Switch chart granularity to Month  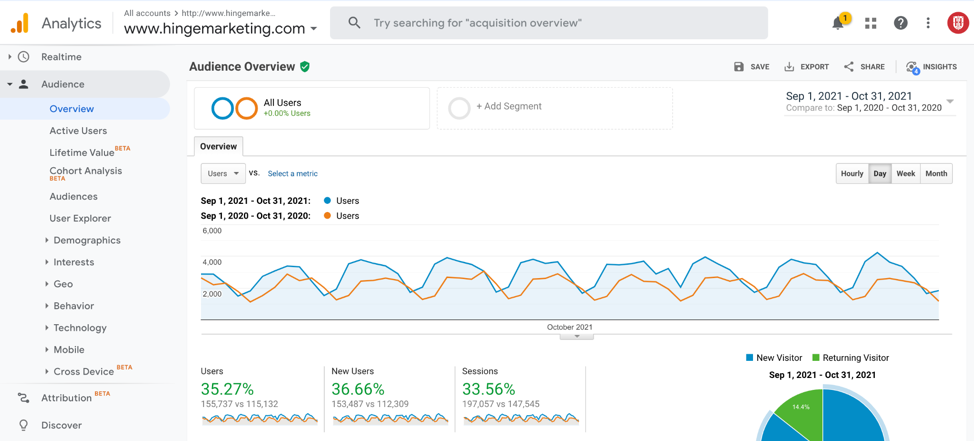936,174
